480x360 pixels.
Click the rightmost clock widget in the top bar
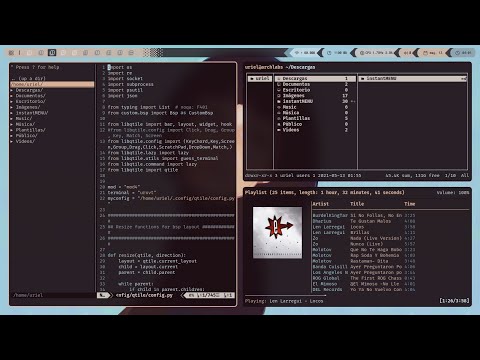(464, 53)
